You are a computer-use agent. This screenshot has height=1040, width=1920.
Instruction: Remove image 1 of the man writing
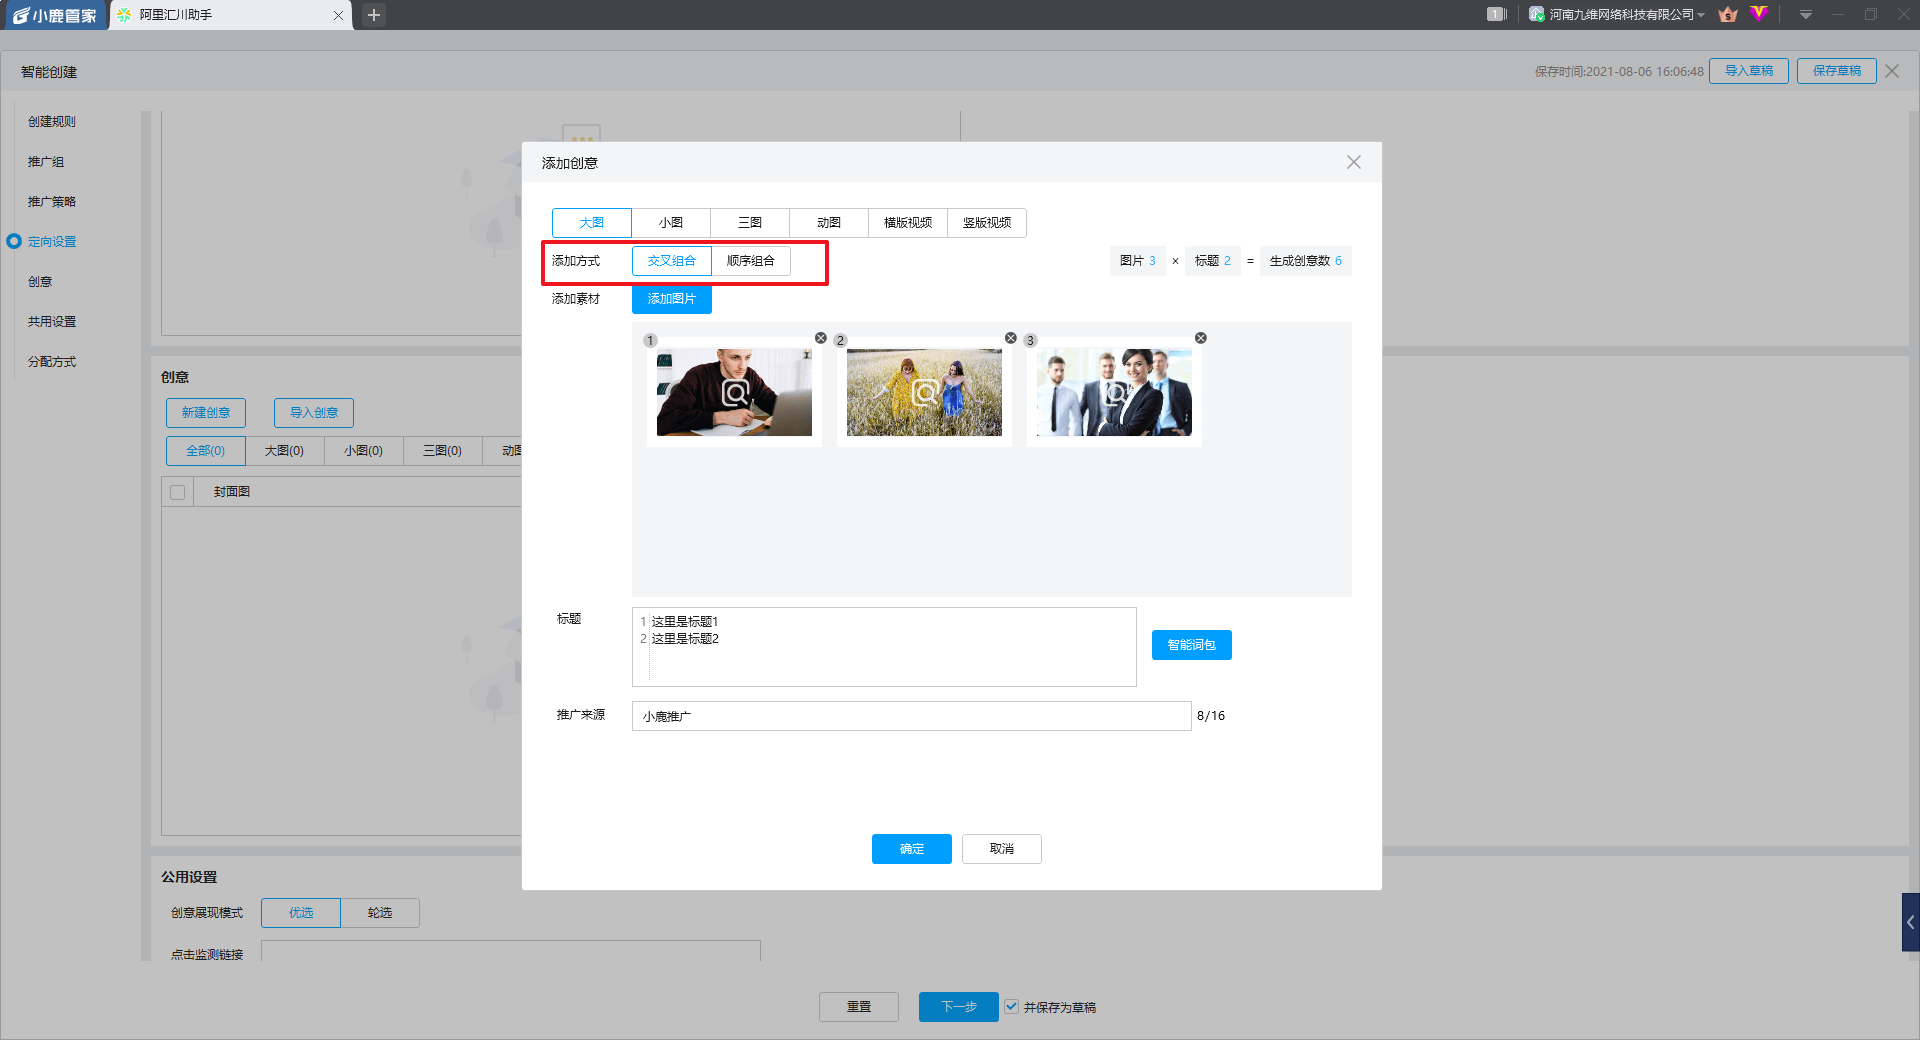tap(821, 338)
